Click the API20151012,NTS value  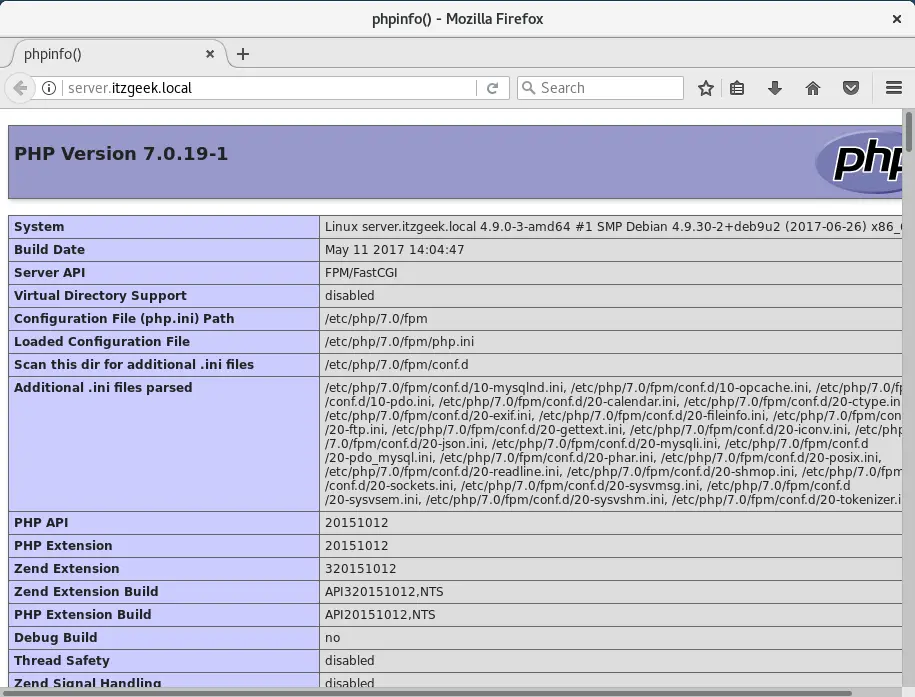380,615
